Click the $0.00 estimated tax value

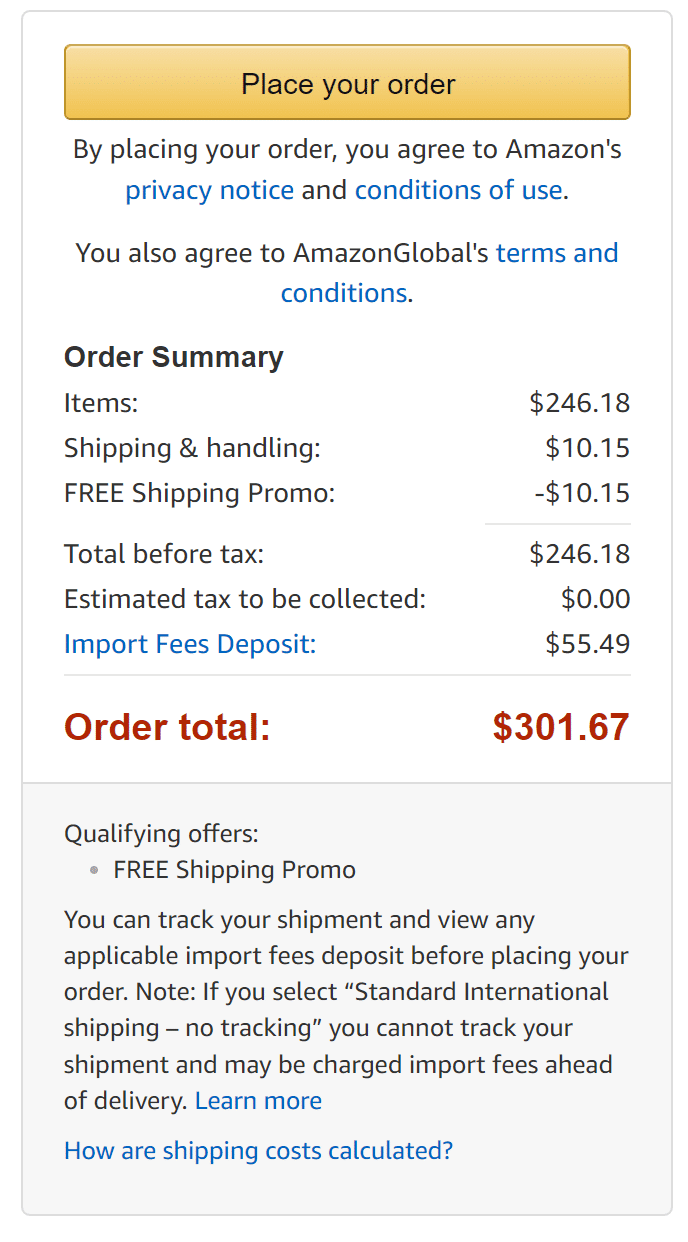[x=595, y=599]
